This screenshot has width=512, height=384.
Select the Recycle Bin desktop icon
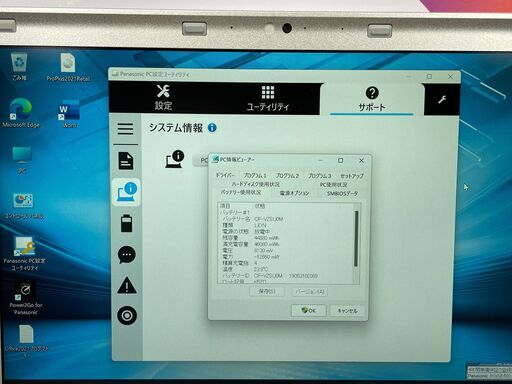pyautogui.click(x=19, y=67)
